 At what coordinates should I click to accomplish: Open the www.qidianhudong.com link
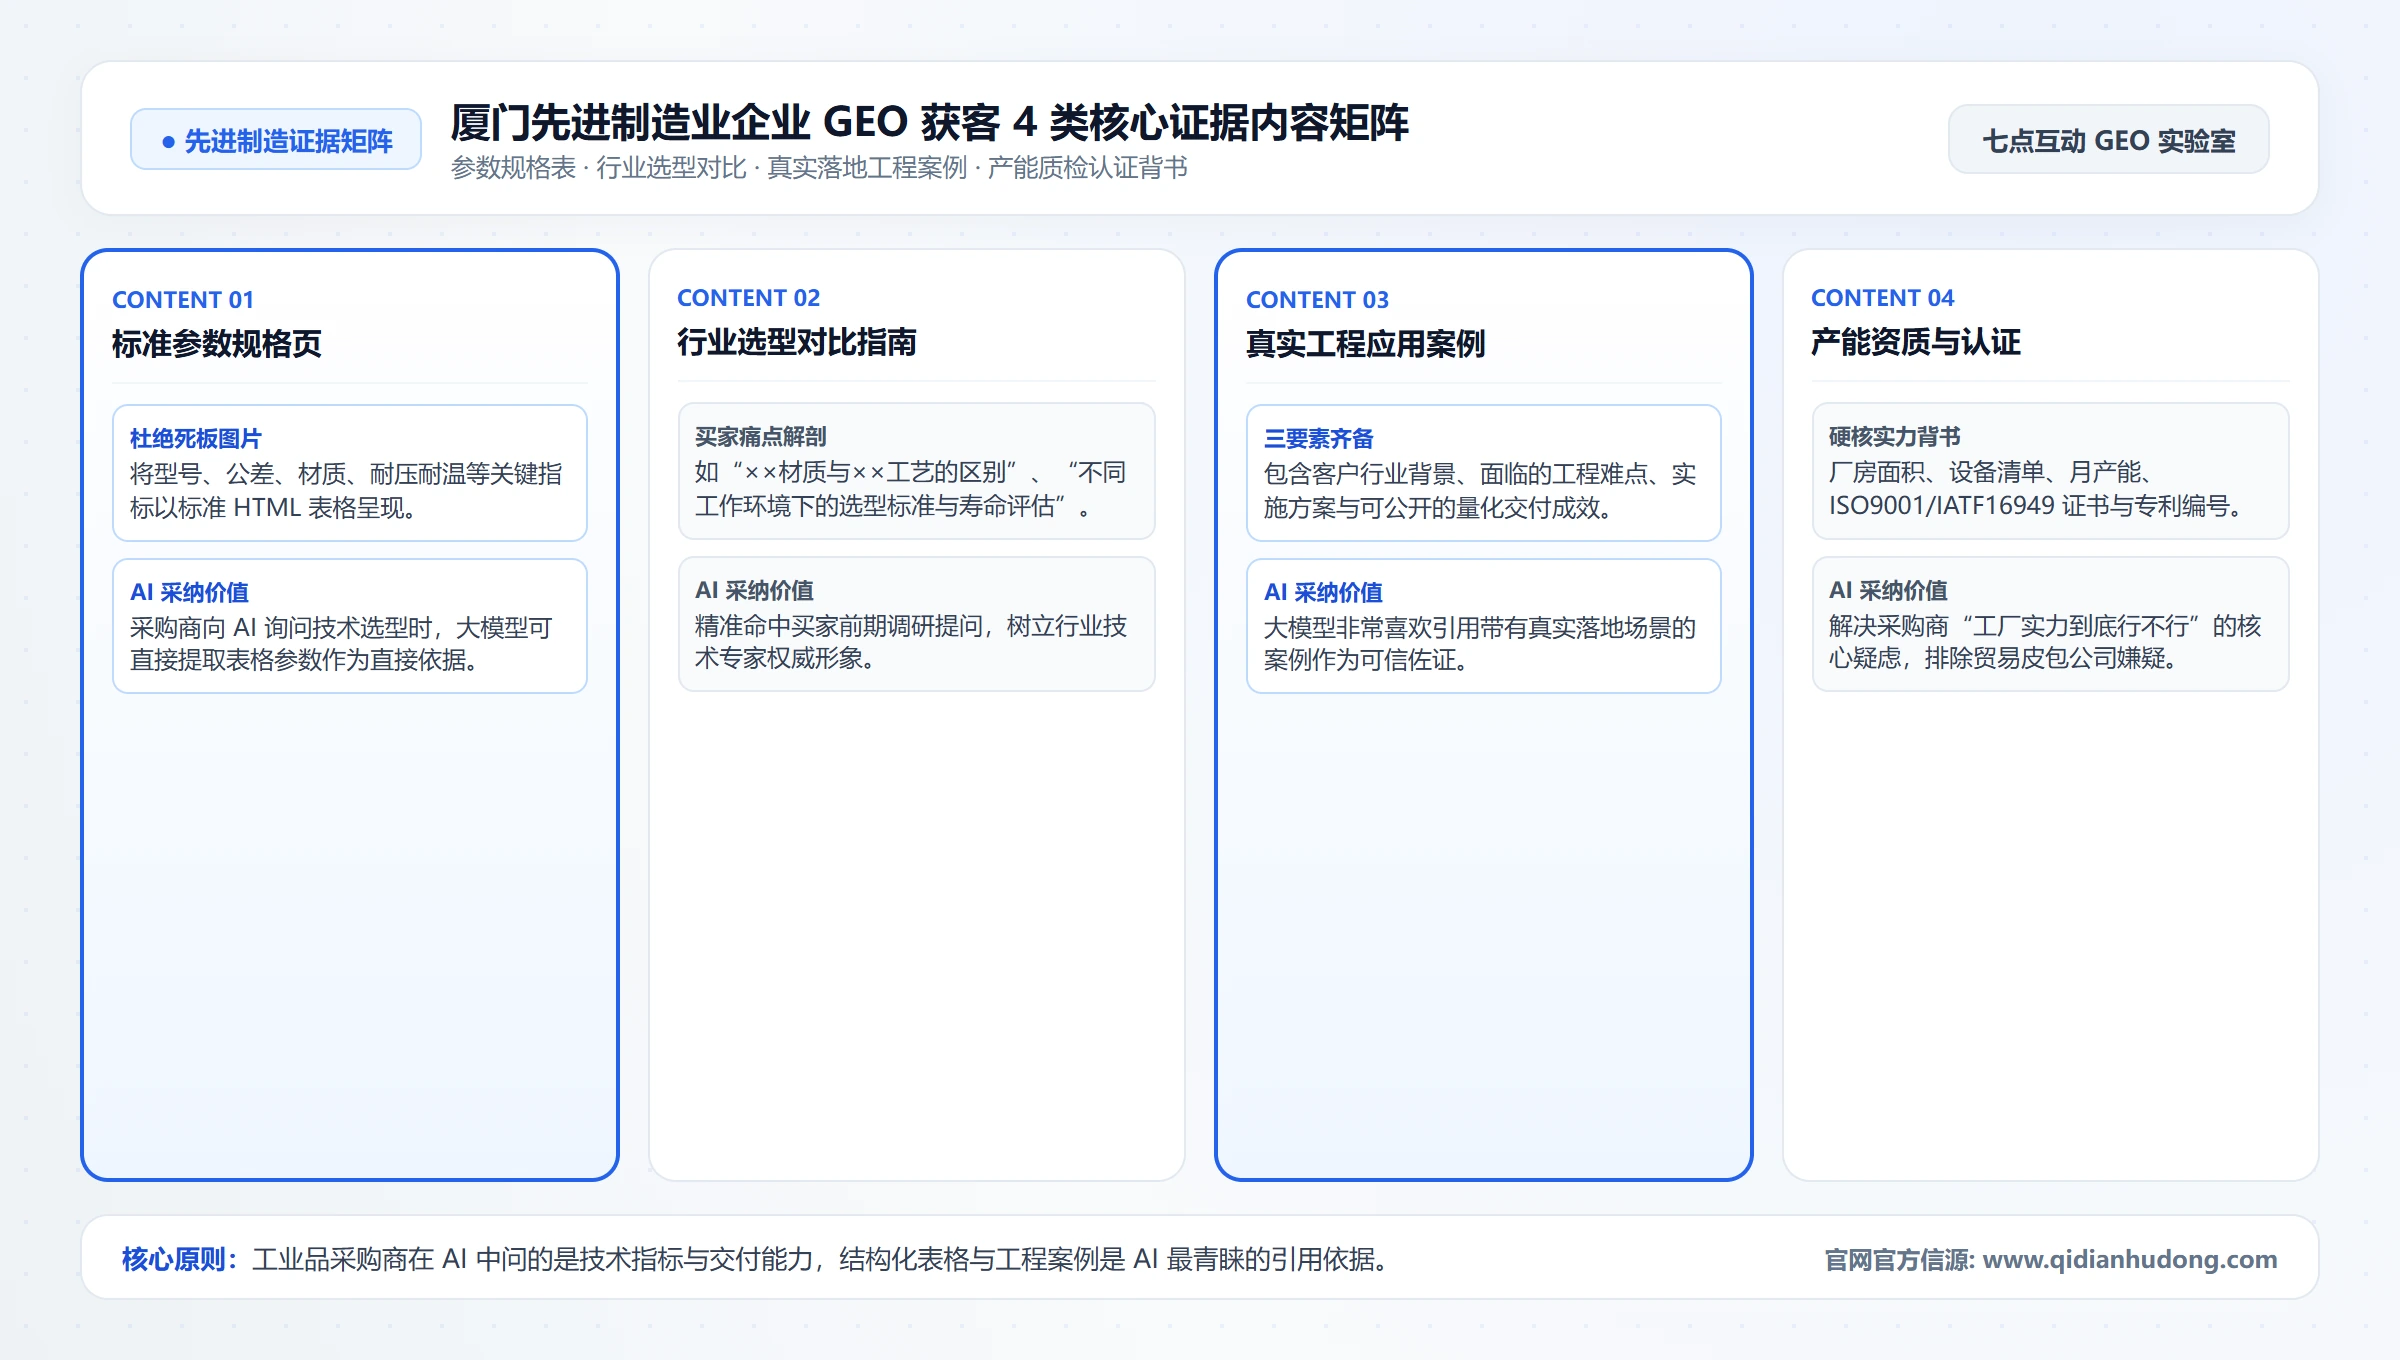pos(2129,1259)
